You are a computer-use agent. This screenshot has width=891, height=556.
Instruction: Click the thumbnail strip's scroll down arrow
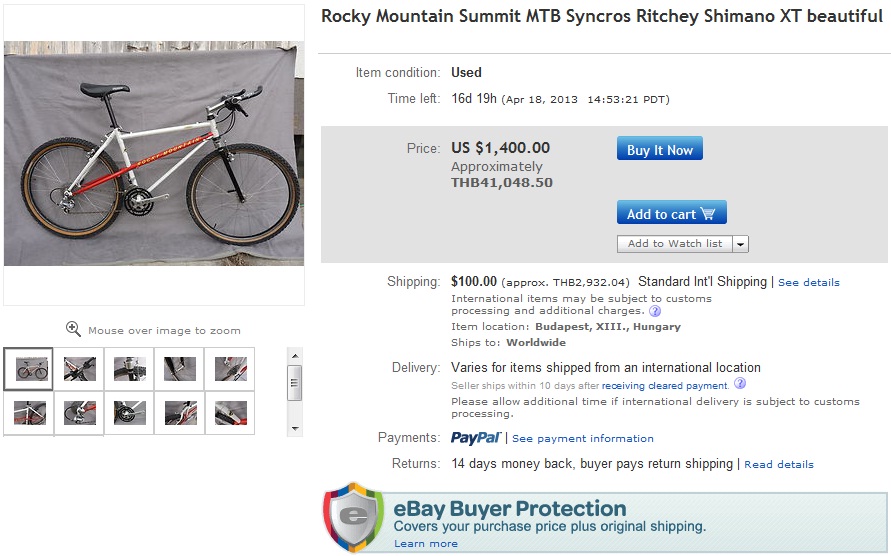(295, 427)
